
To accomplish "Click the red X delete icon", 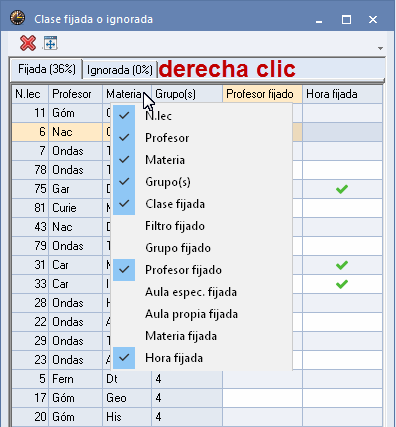I will coord(28,43).
